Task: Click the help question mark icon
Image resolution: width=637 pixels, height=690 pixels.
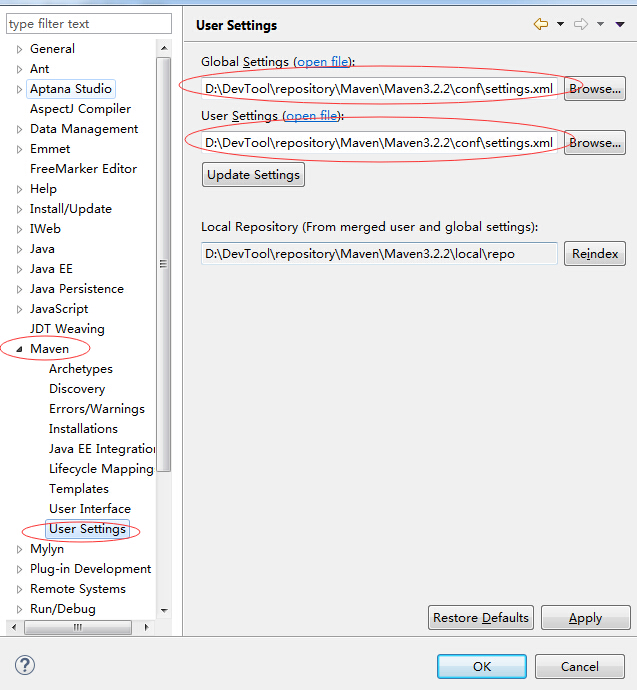Action: coord(25,665)
